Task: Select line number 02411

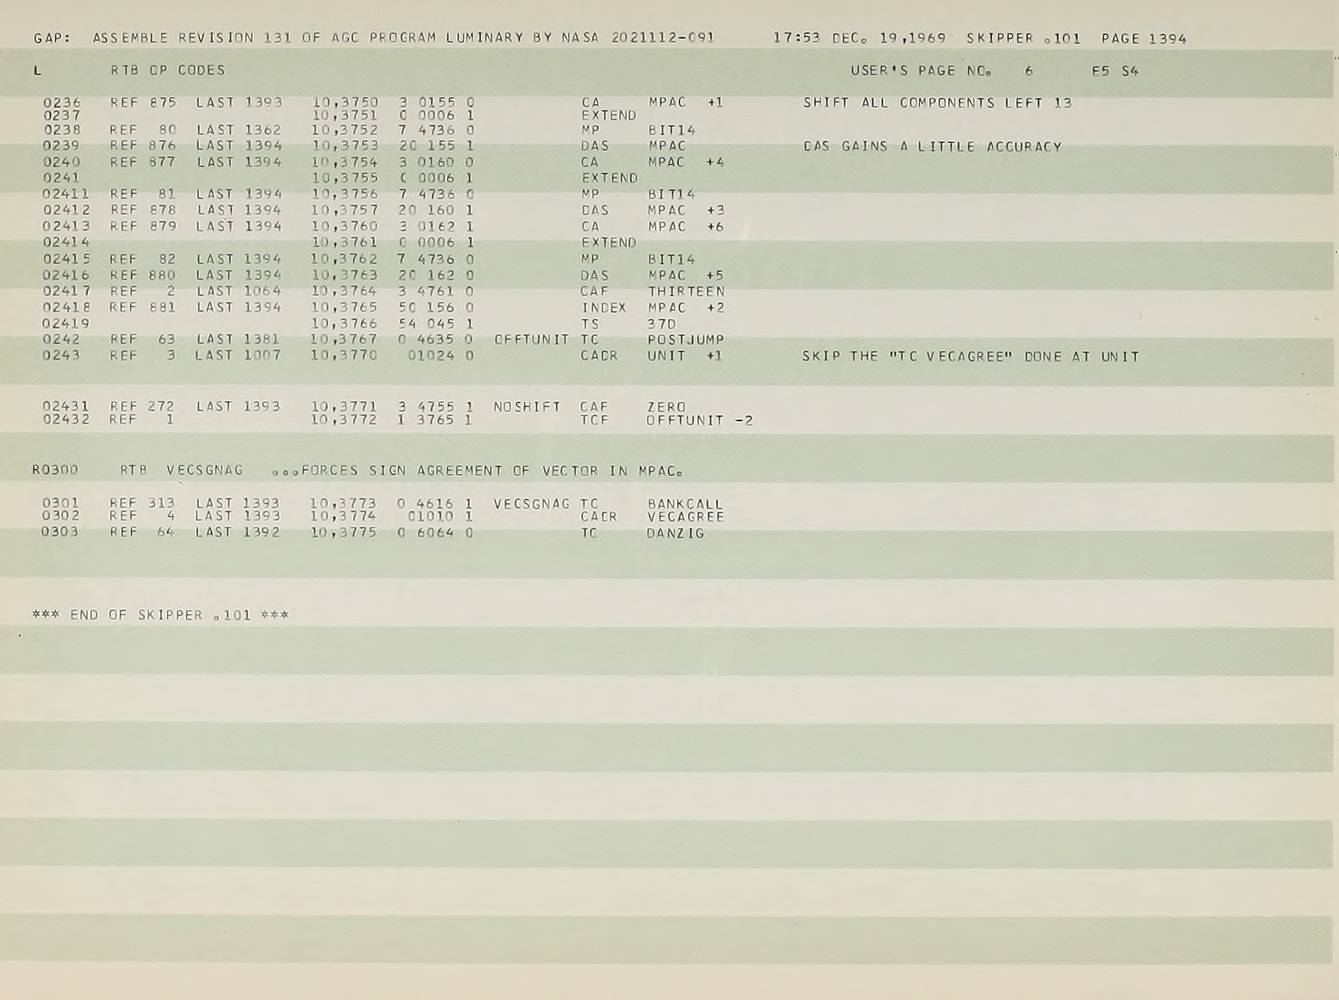Action: [66, 194]
